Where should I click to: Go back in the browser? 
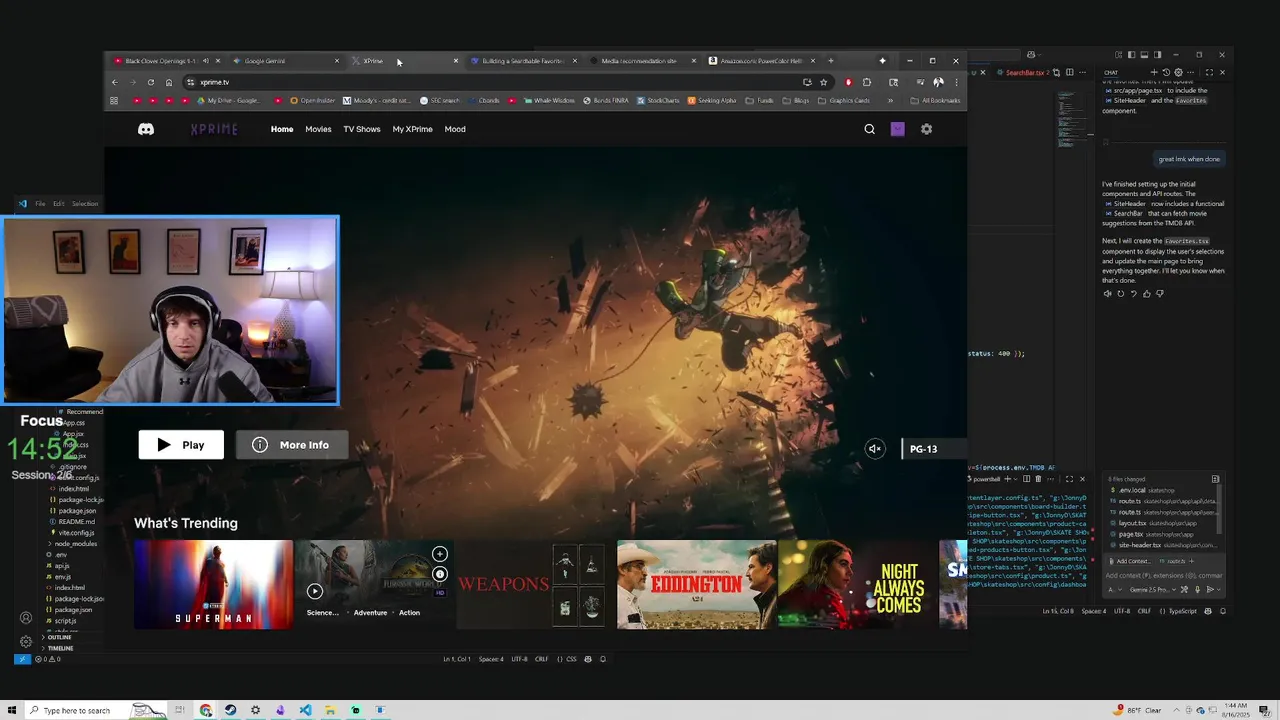(115, 82)
